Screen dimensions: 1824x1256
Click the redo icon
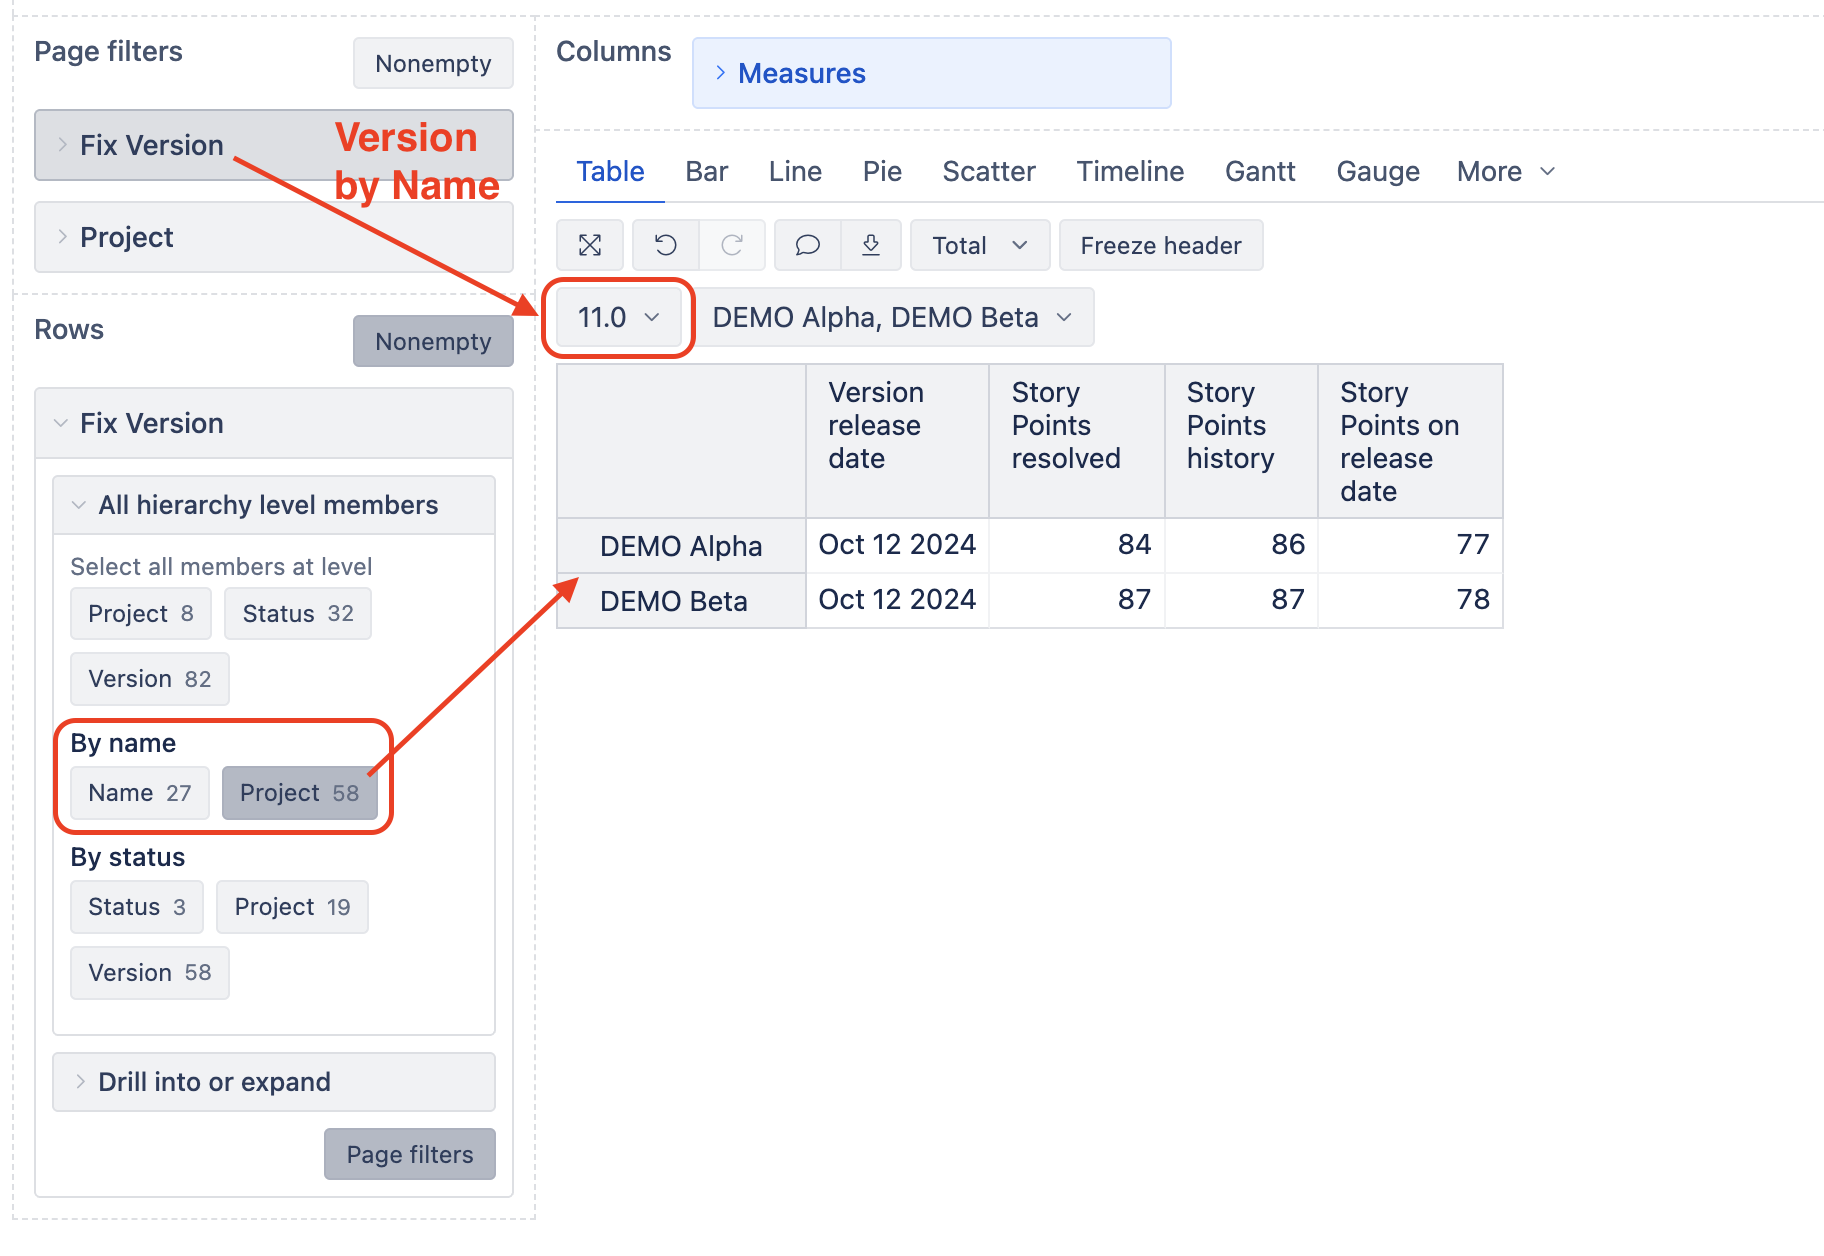coord(732,245)
